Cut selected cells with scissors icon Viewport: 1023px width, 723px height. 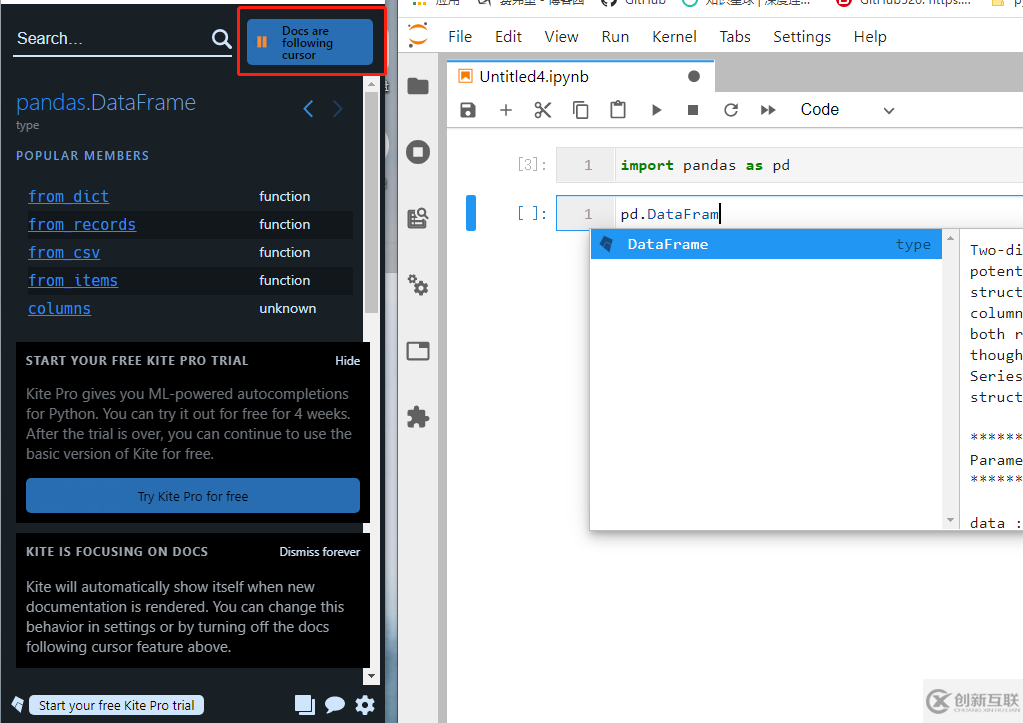(543, 110)
